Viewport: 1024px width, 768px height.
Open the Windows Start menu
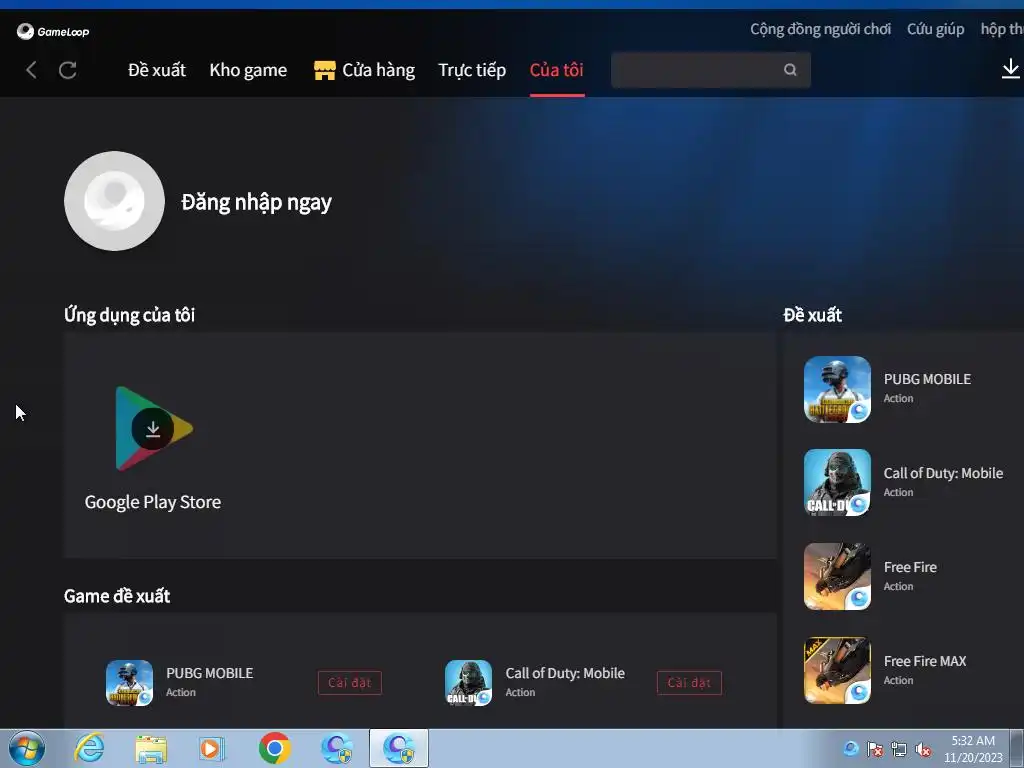tap(27, 748)
